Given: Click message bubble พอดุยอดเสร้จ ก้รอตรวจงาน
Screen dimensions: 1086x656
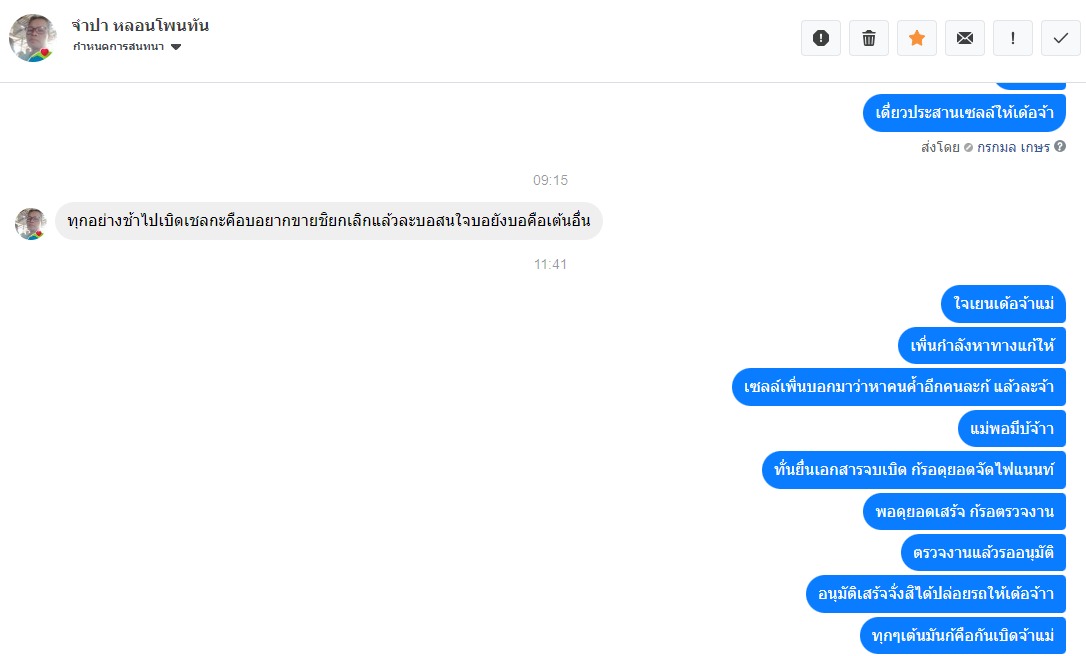Looking at the screenshot, I should tap(964, 511).
